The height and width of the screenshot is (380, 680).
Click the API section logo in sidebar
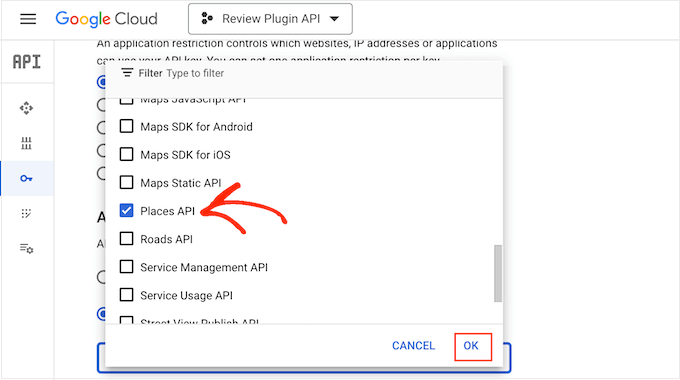click(26, 62)
